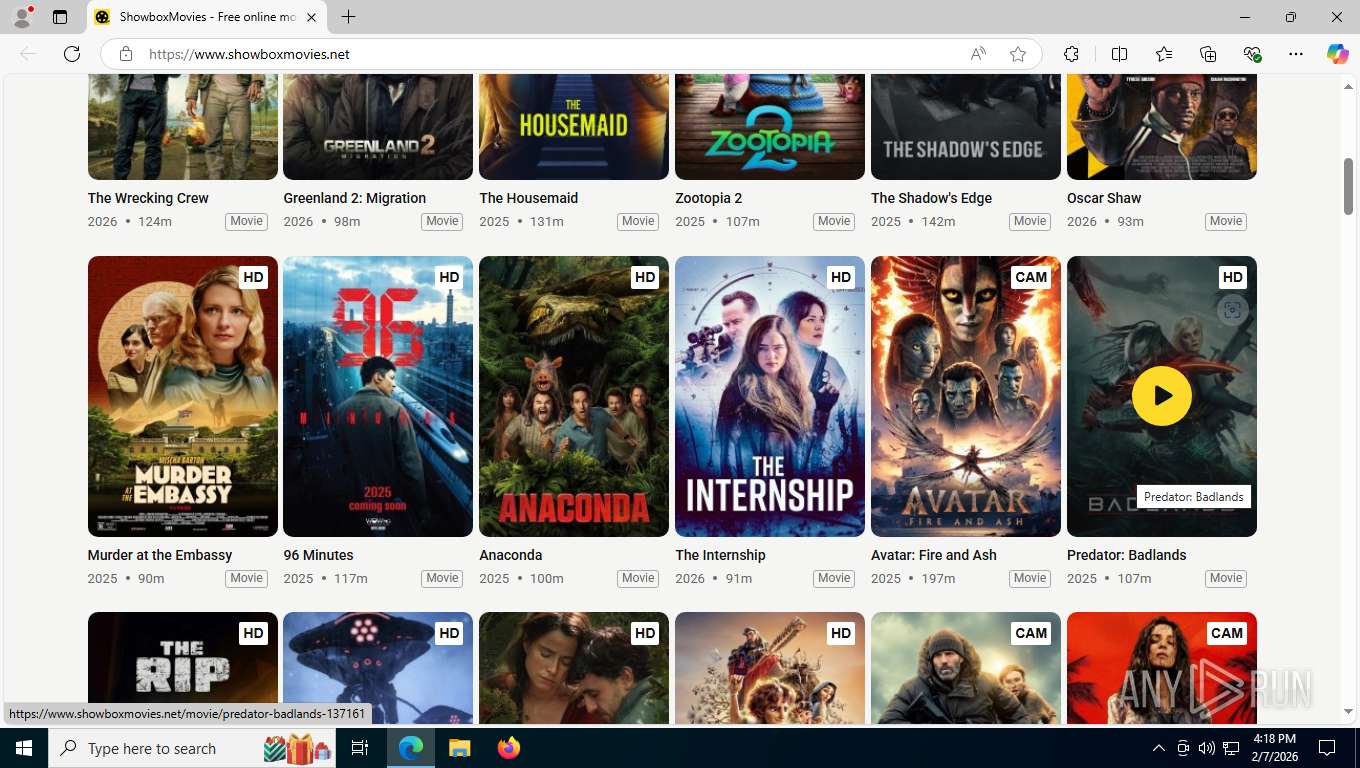Open the 96 Minutes poster

point(378,396)
